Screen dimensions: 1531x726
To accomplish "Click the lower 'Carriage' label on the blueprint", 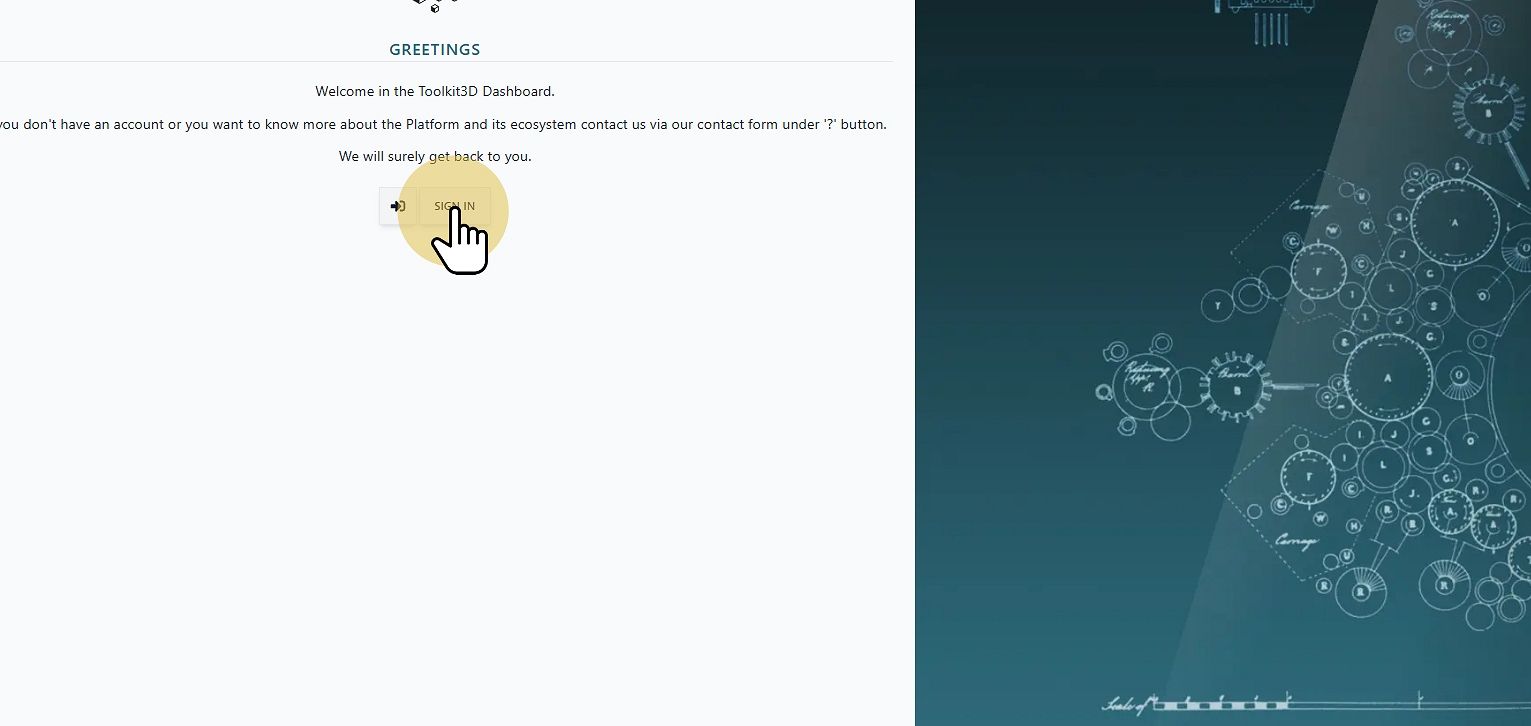I will [x=1297, y=540].
